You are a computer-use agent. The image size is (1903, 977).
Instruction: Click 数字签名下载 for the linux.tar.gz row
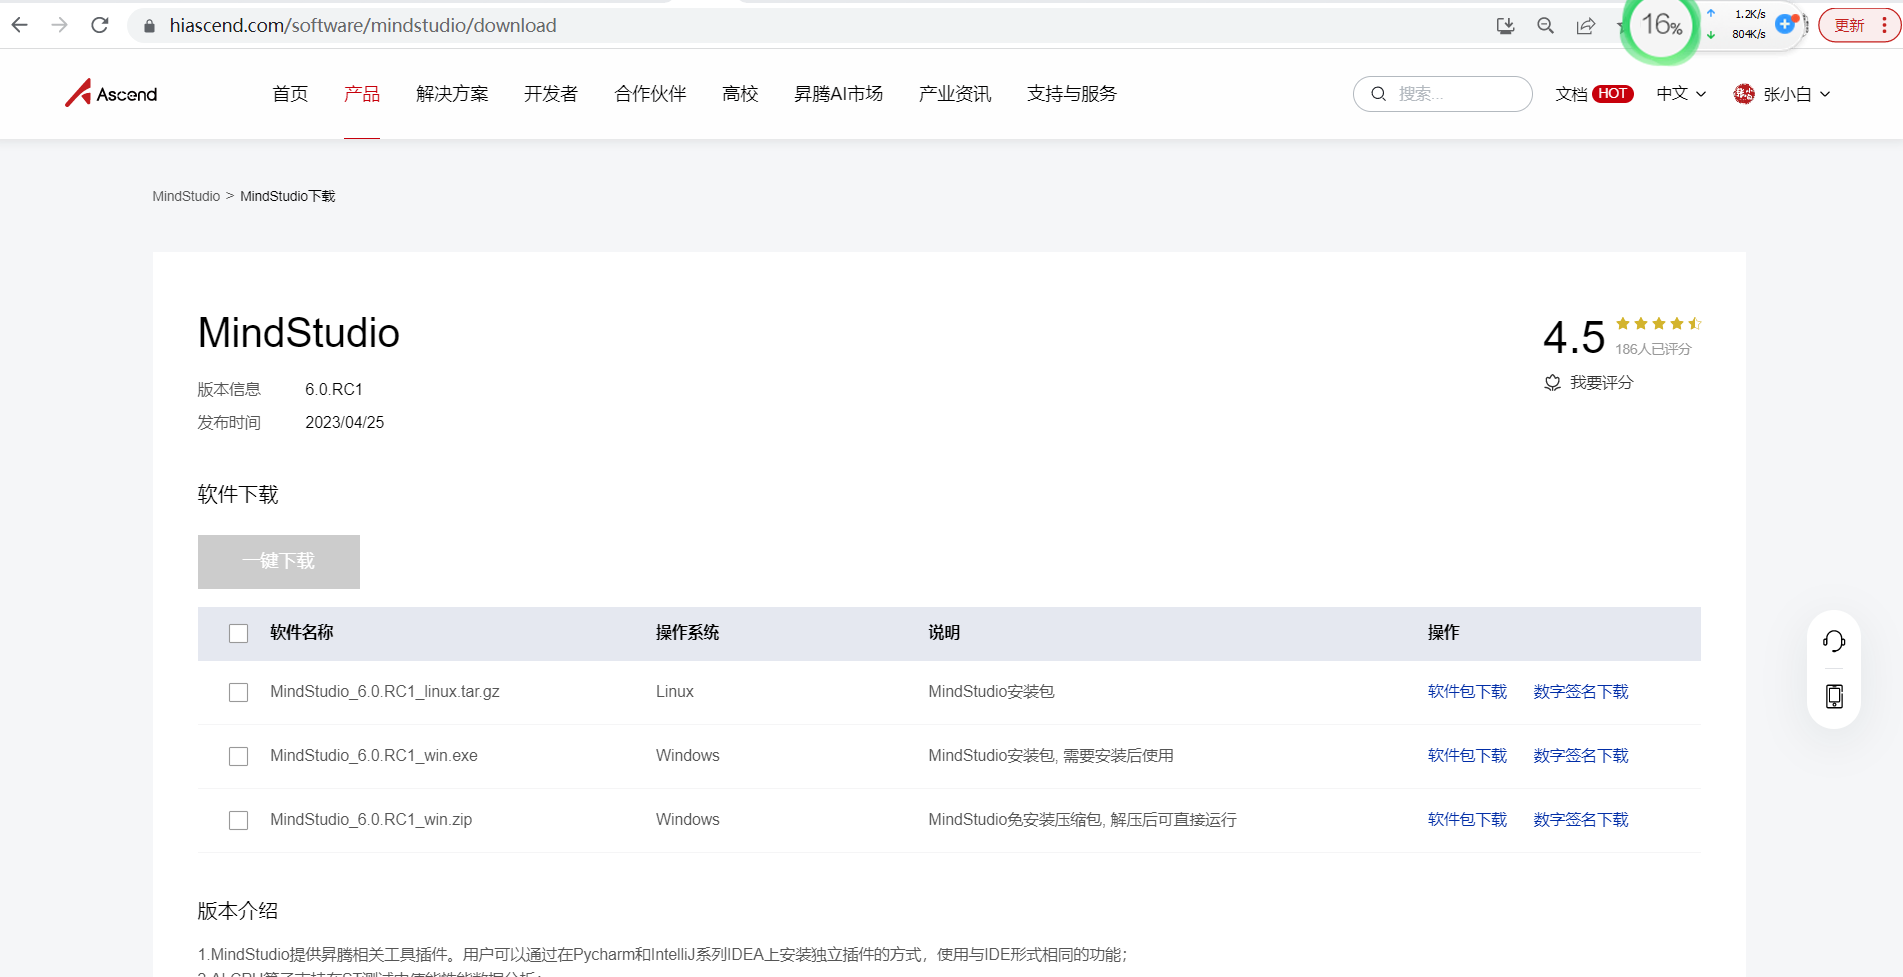click(1581, 692)
